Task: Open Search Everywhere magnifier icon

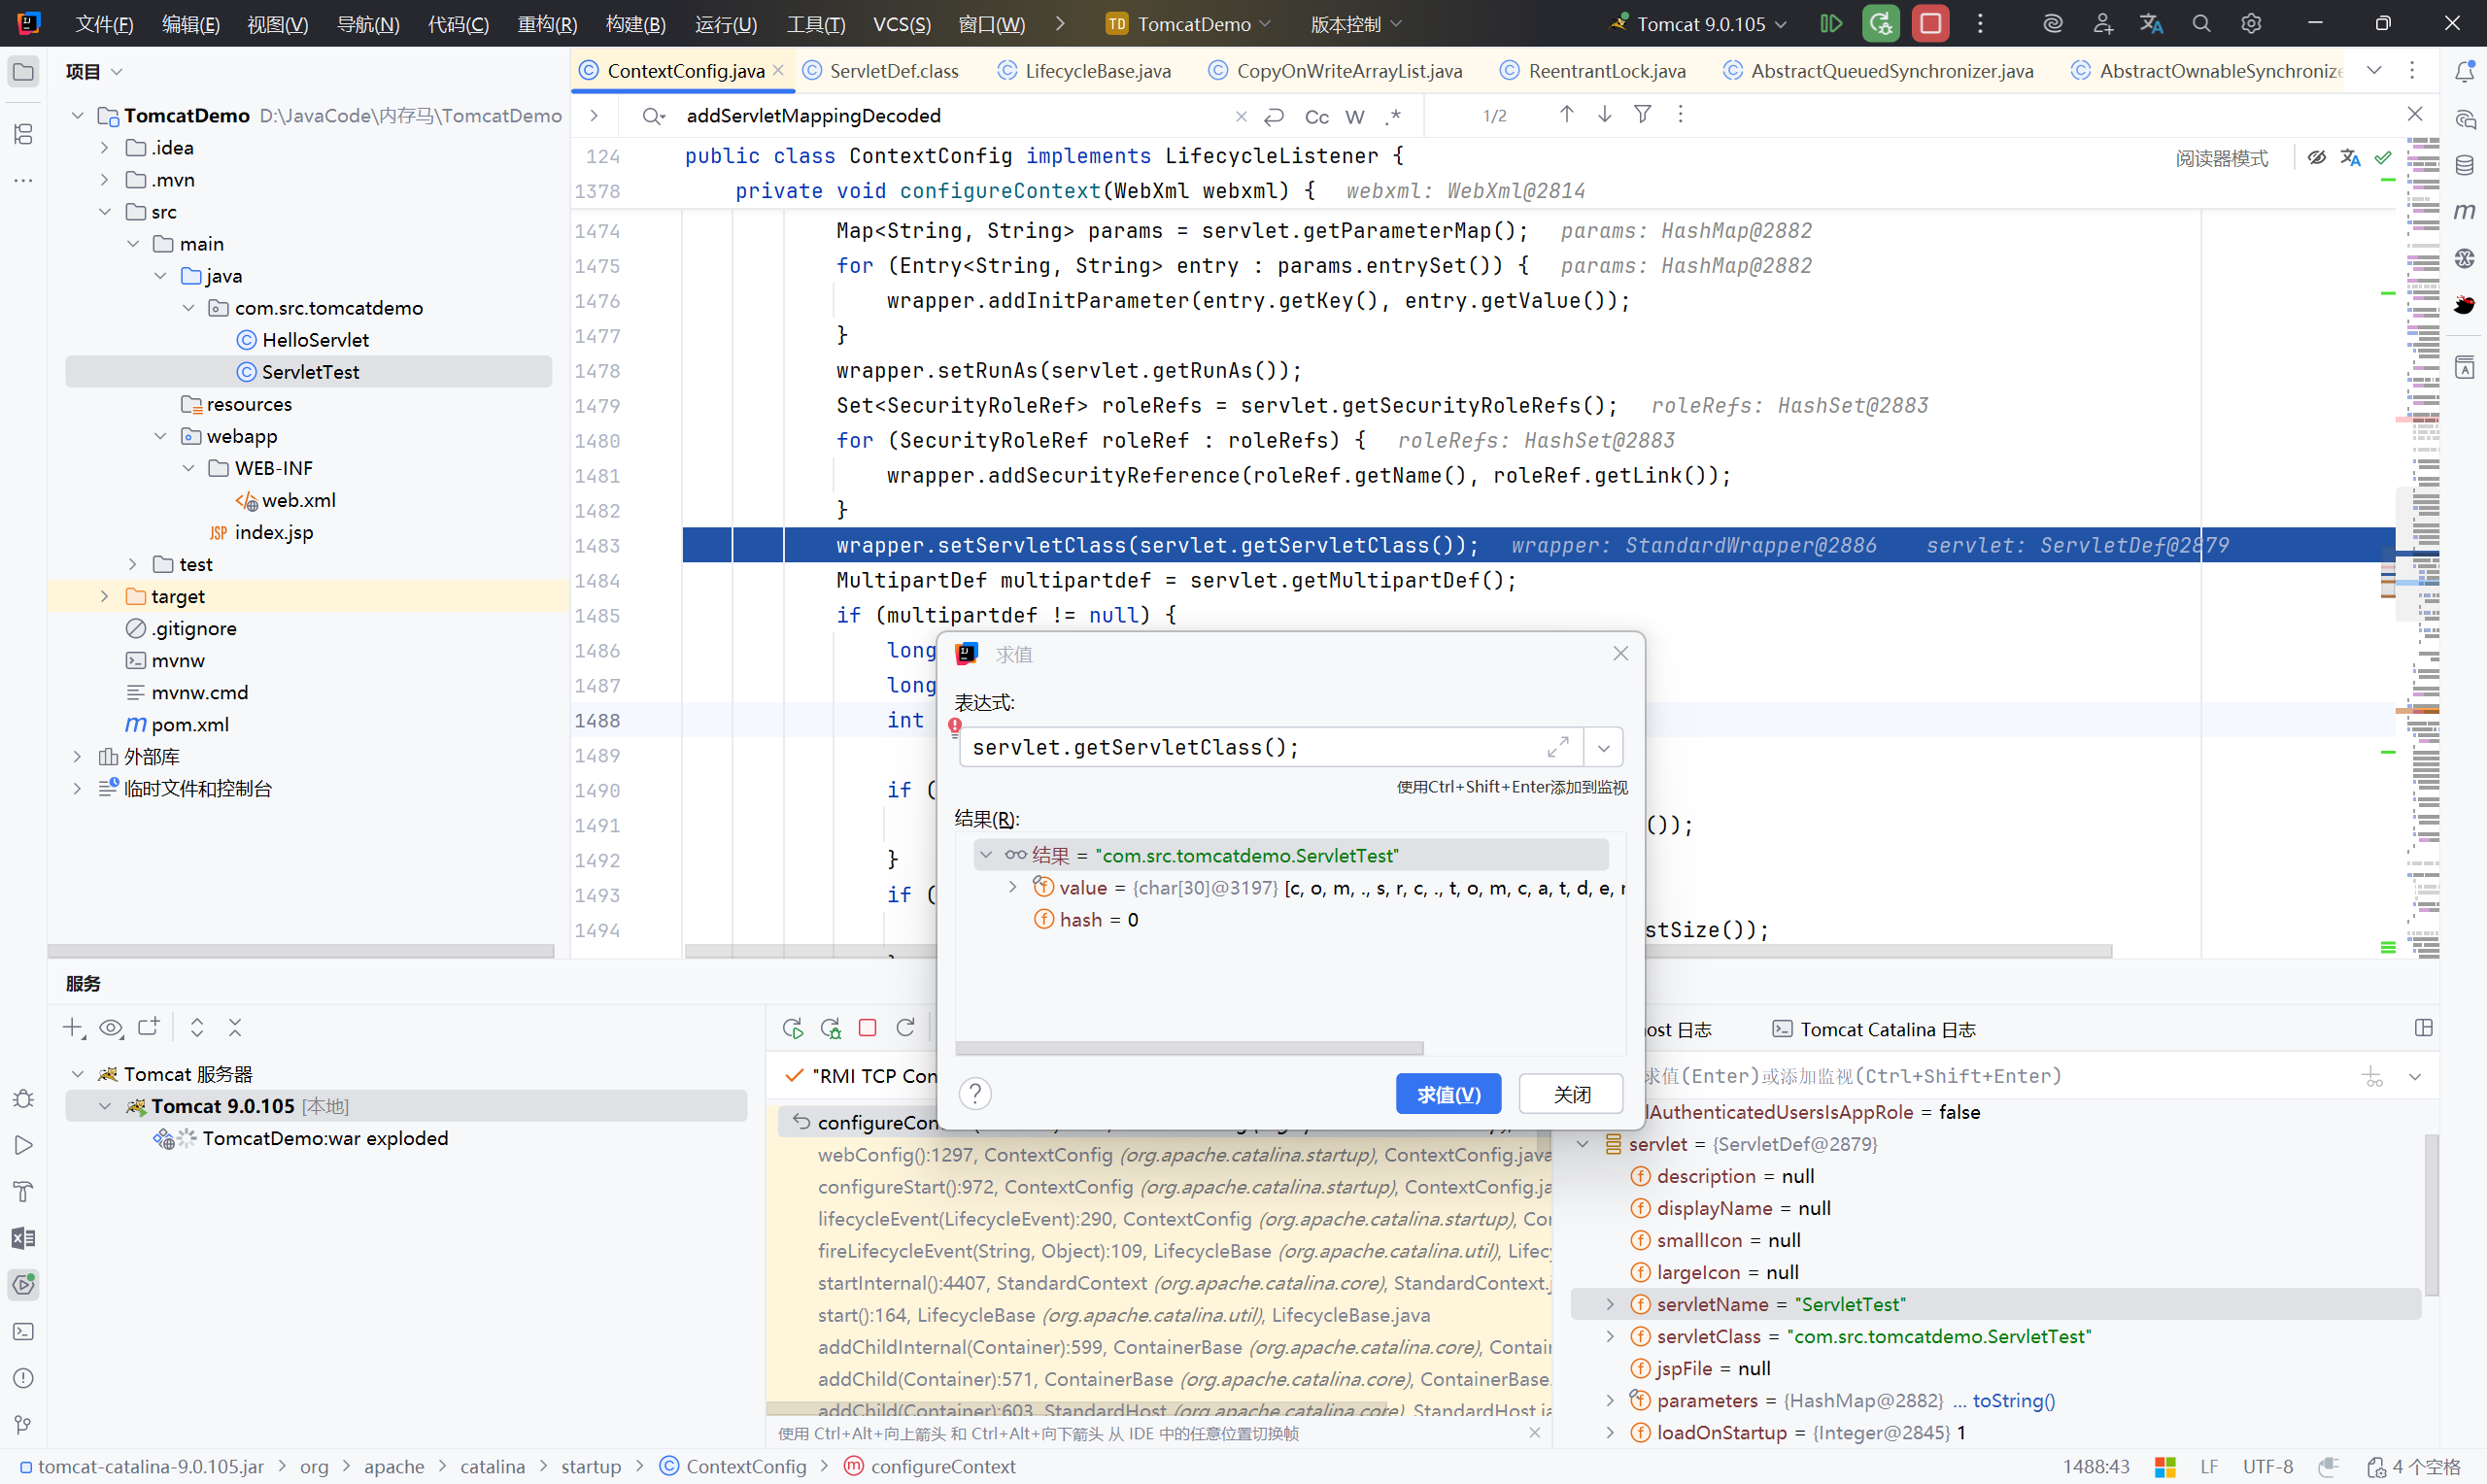Action: (x=2200, y=23)
